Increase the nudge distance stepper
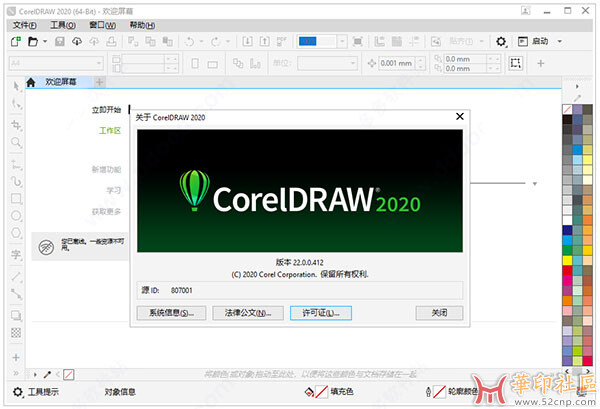Screen dimensions: 600x409 pos(421,60)
